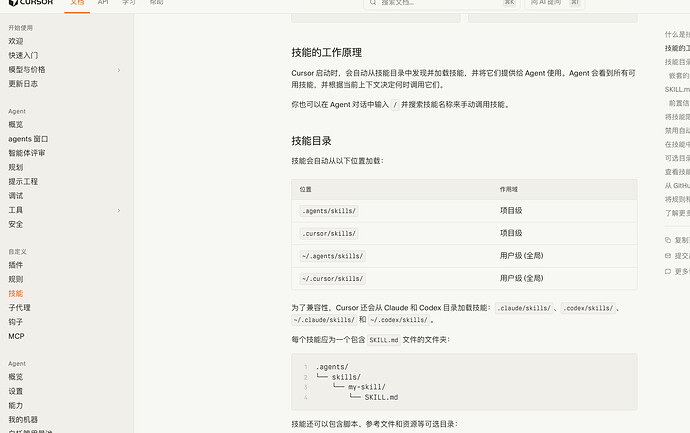Click the .agents/skills/ table cell
The image size is (690, 433).
click(x=329, y=211)
